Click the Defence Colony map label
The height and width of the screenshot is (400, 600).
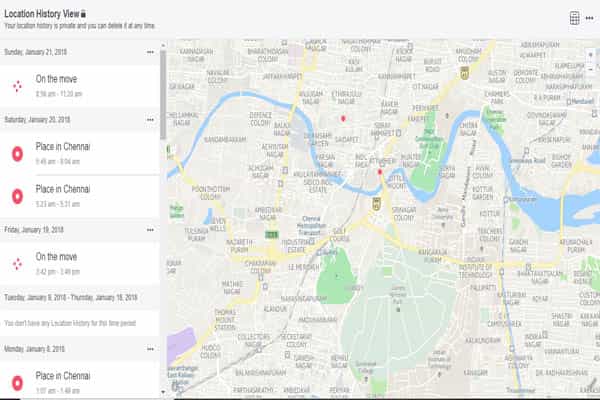click(x=261, y=119)
